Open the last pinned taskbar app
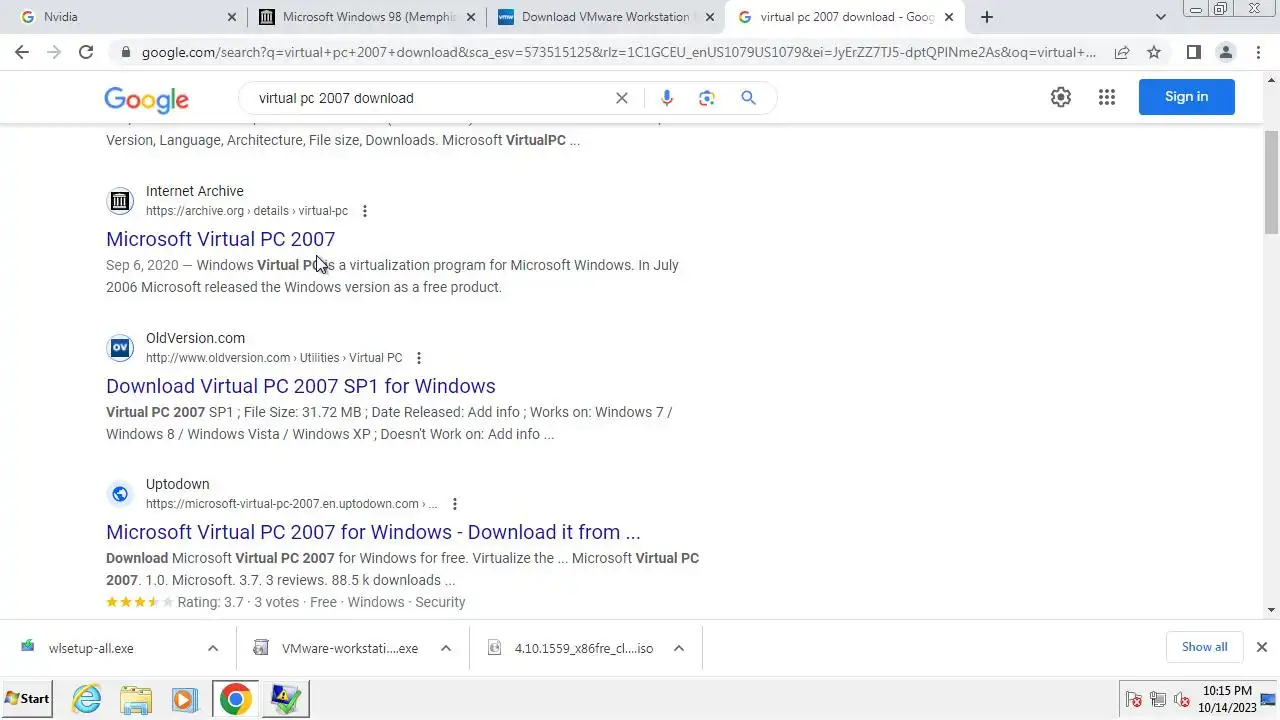 click(x=285, y=699)
